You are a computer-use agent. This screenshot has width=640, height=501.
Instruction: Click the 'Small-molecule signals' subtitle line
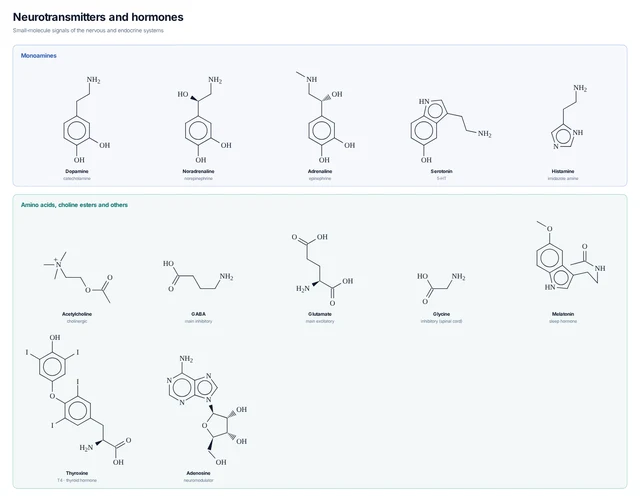(x=88, y=31)
